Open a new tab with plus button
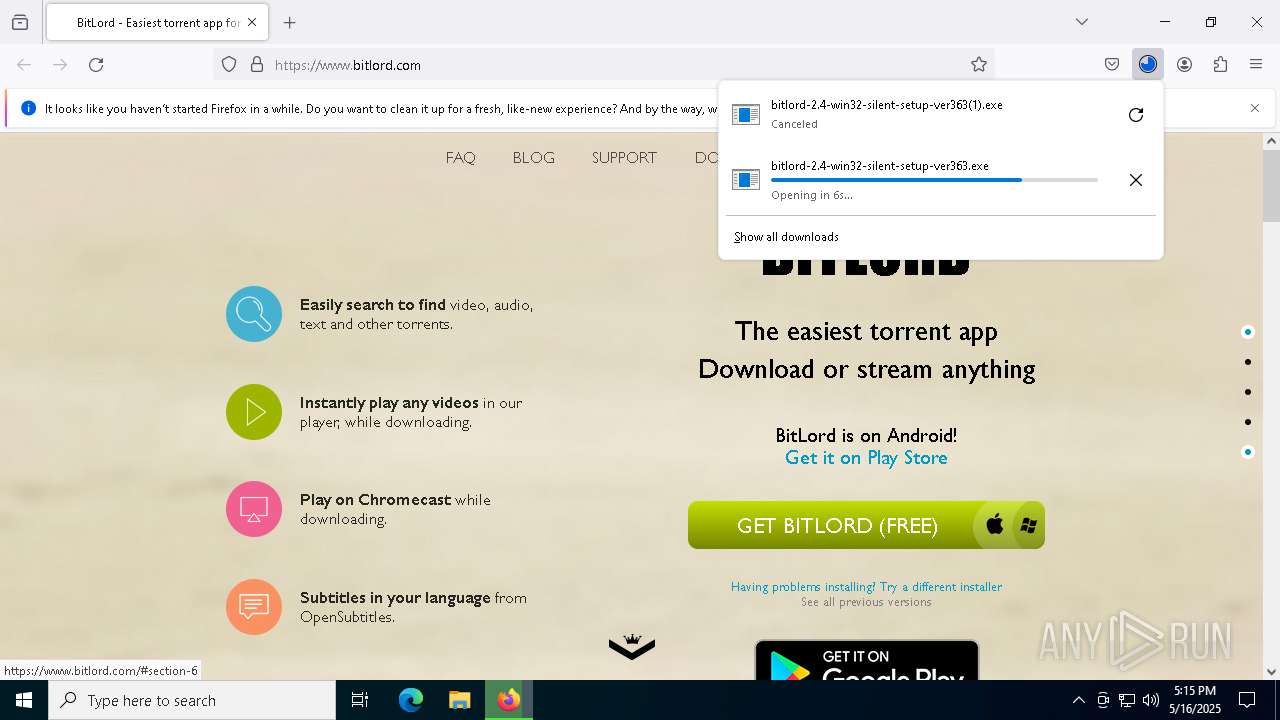This screenshot has height=720, width=1280. [290, 22]
